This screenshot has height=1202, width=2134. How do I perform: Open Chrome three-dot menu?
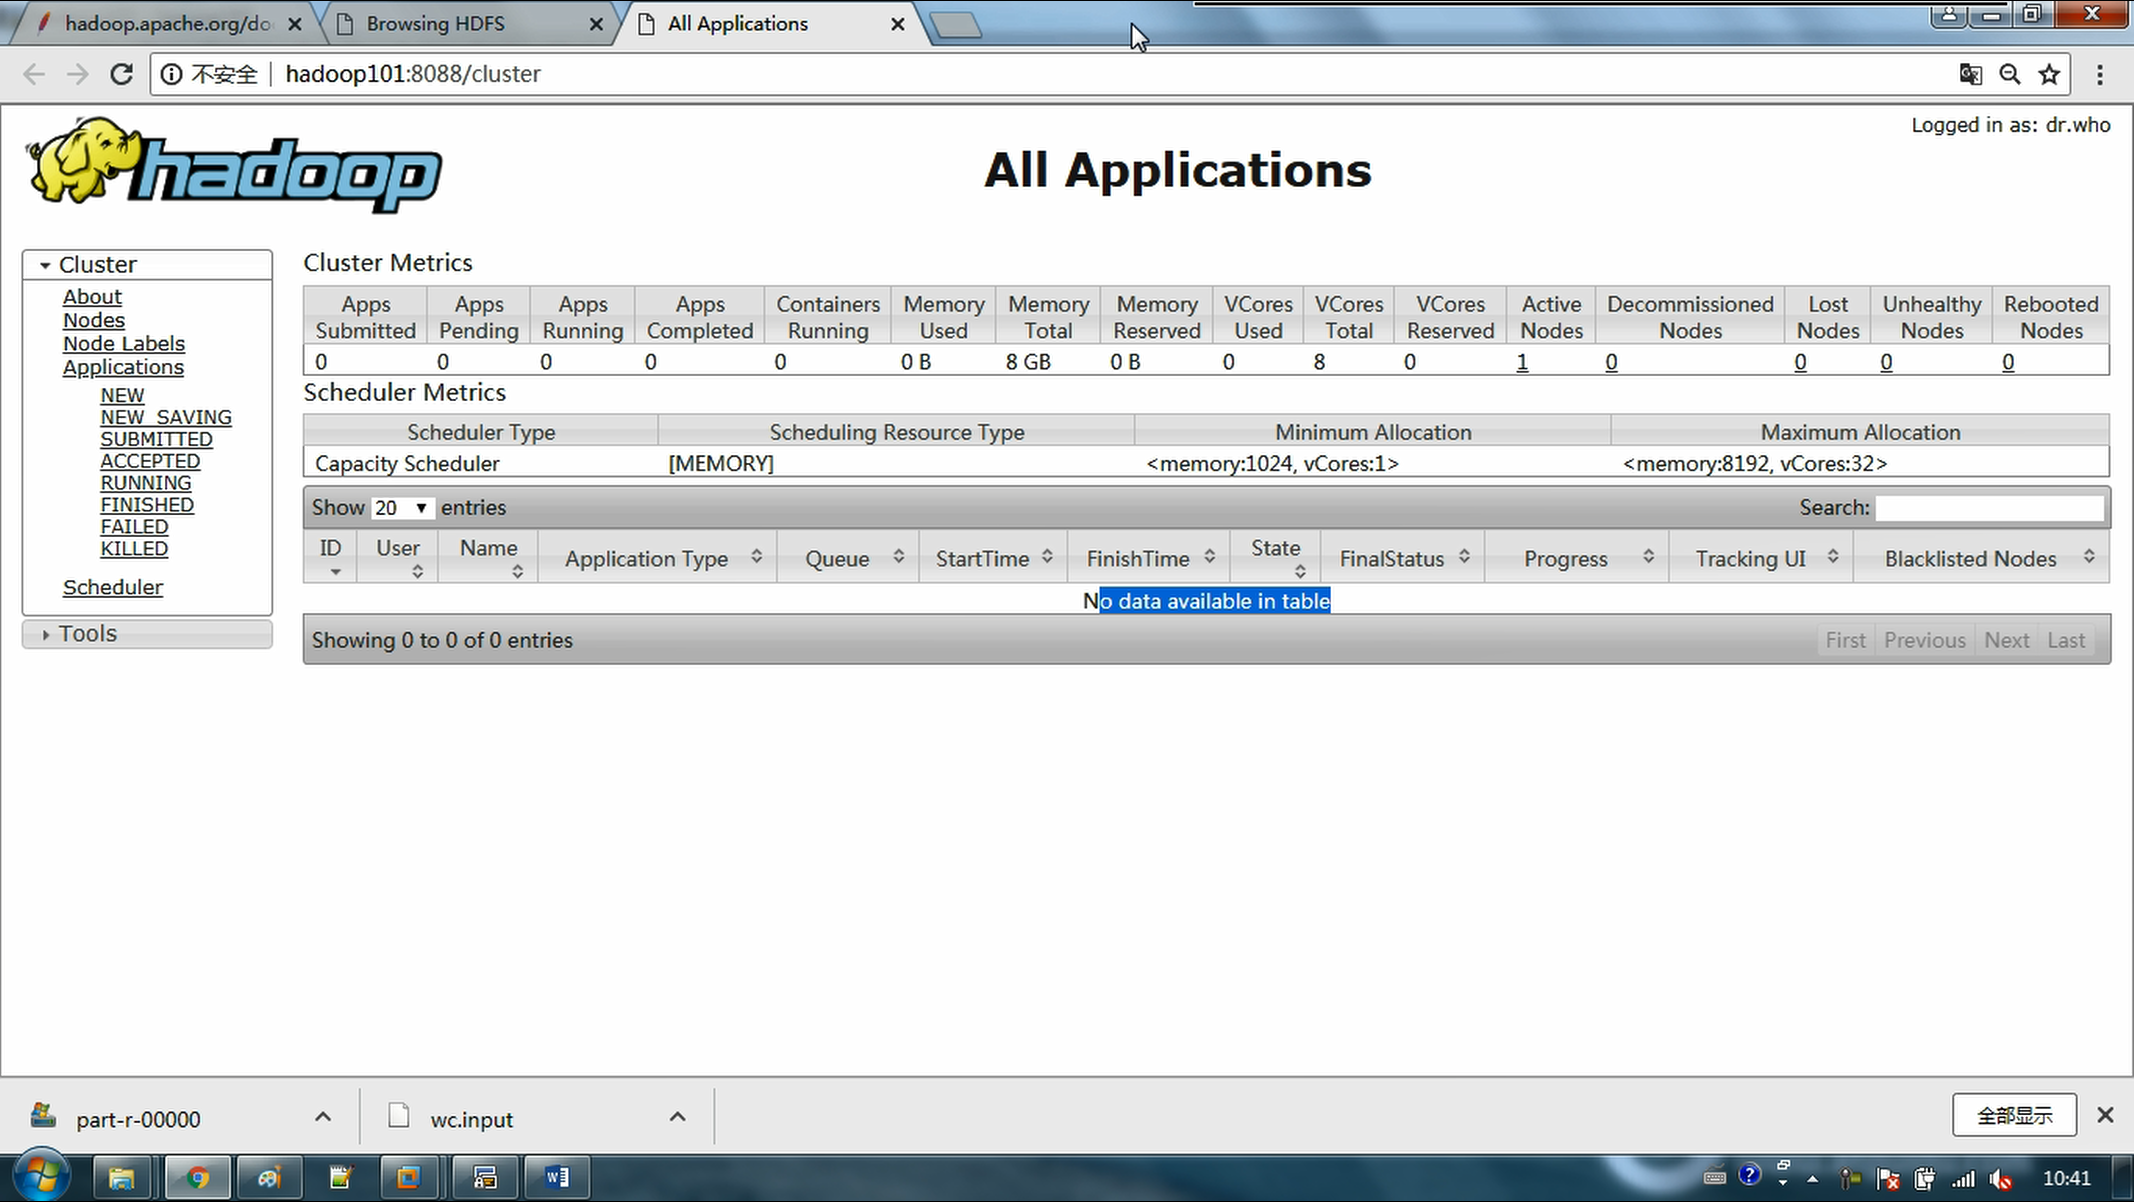click(x=2099, y=74)
